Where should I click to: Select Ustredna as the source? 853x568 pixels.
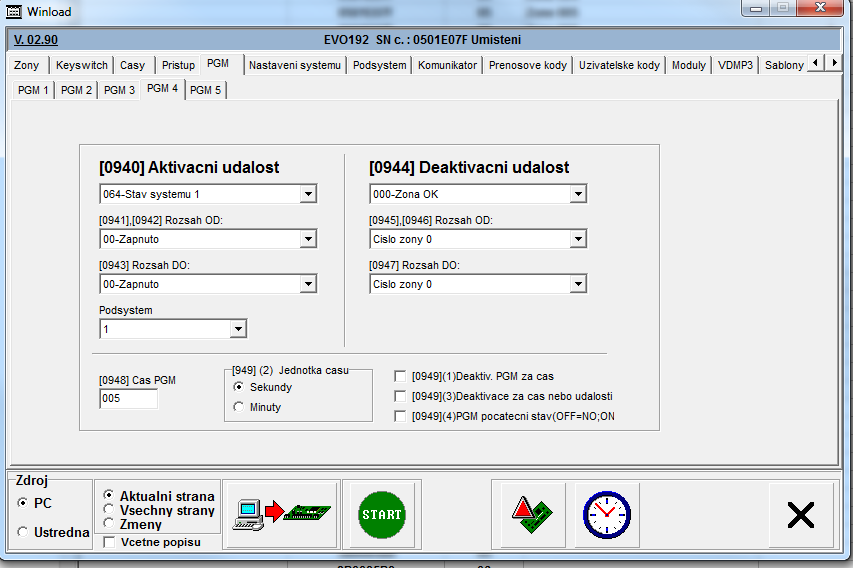23,532
